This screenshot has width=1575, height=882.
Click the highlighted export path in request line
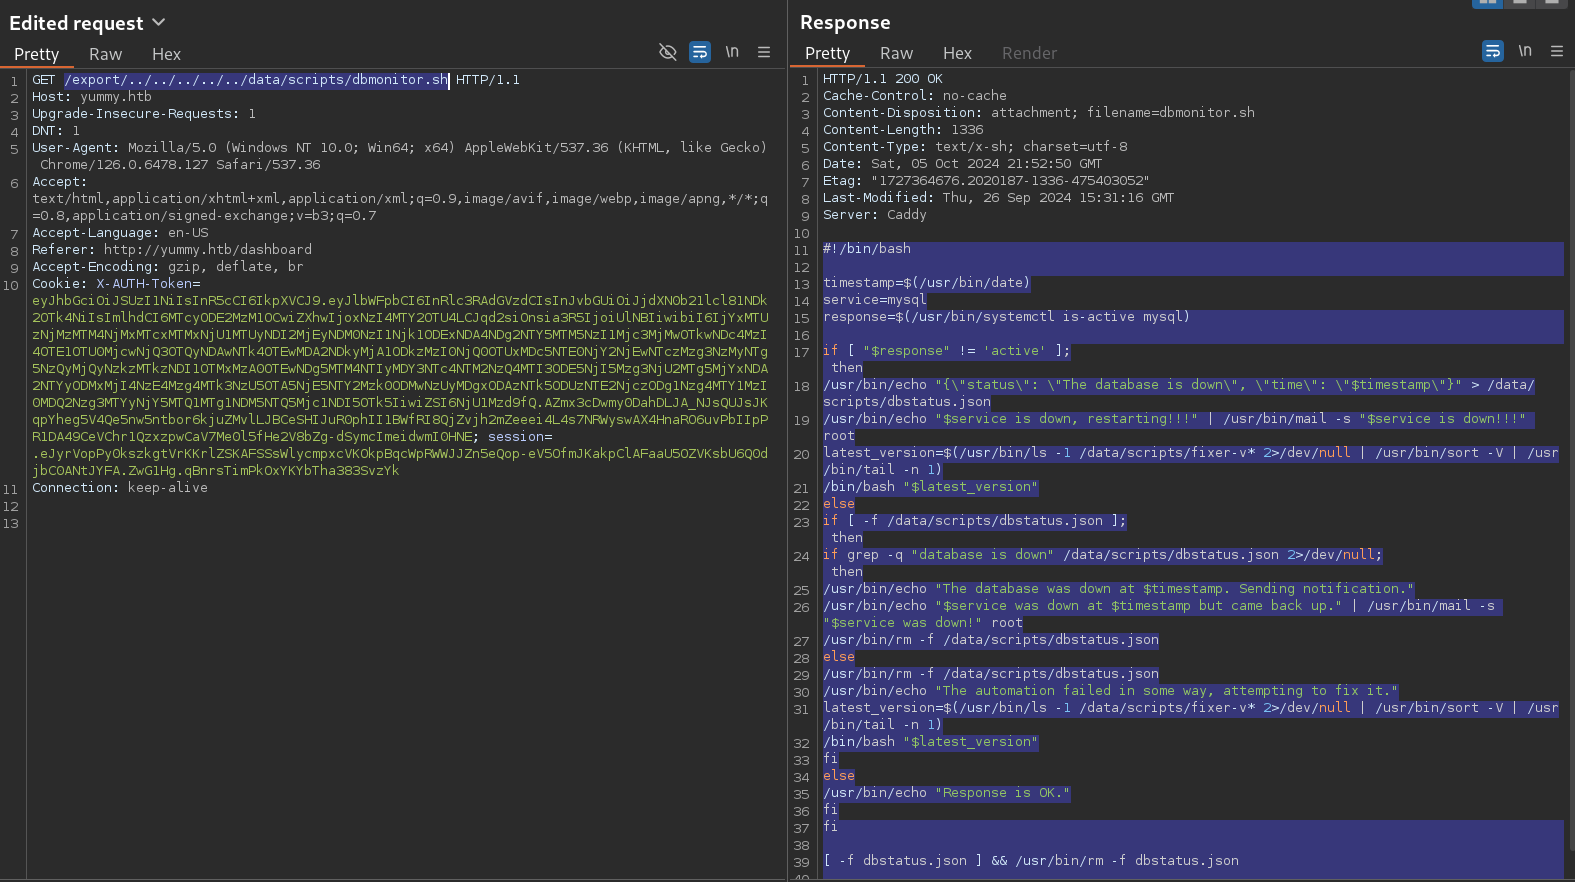tap(256, 80)
